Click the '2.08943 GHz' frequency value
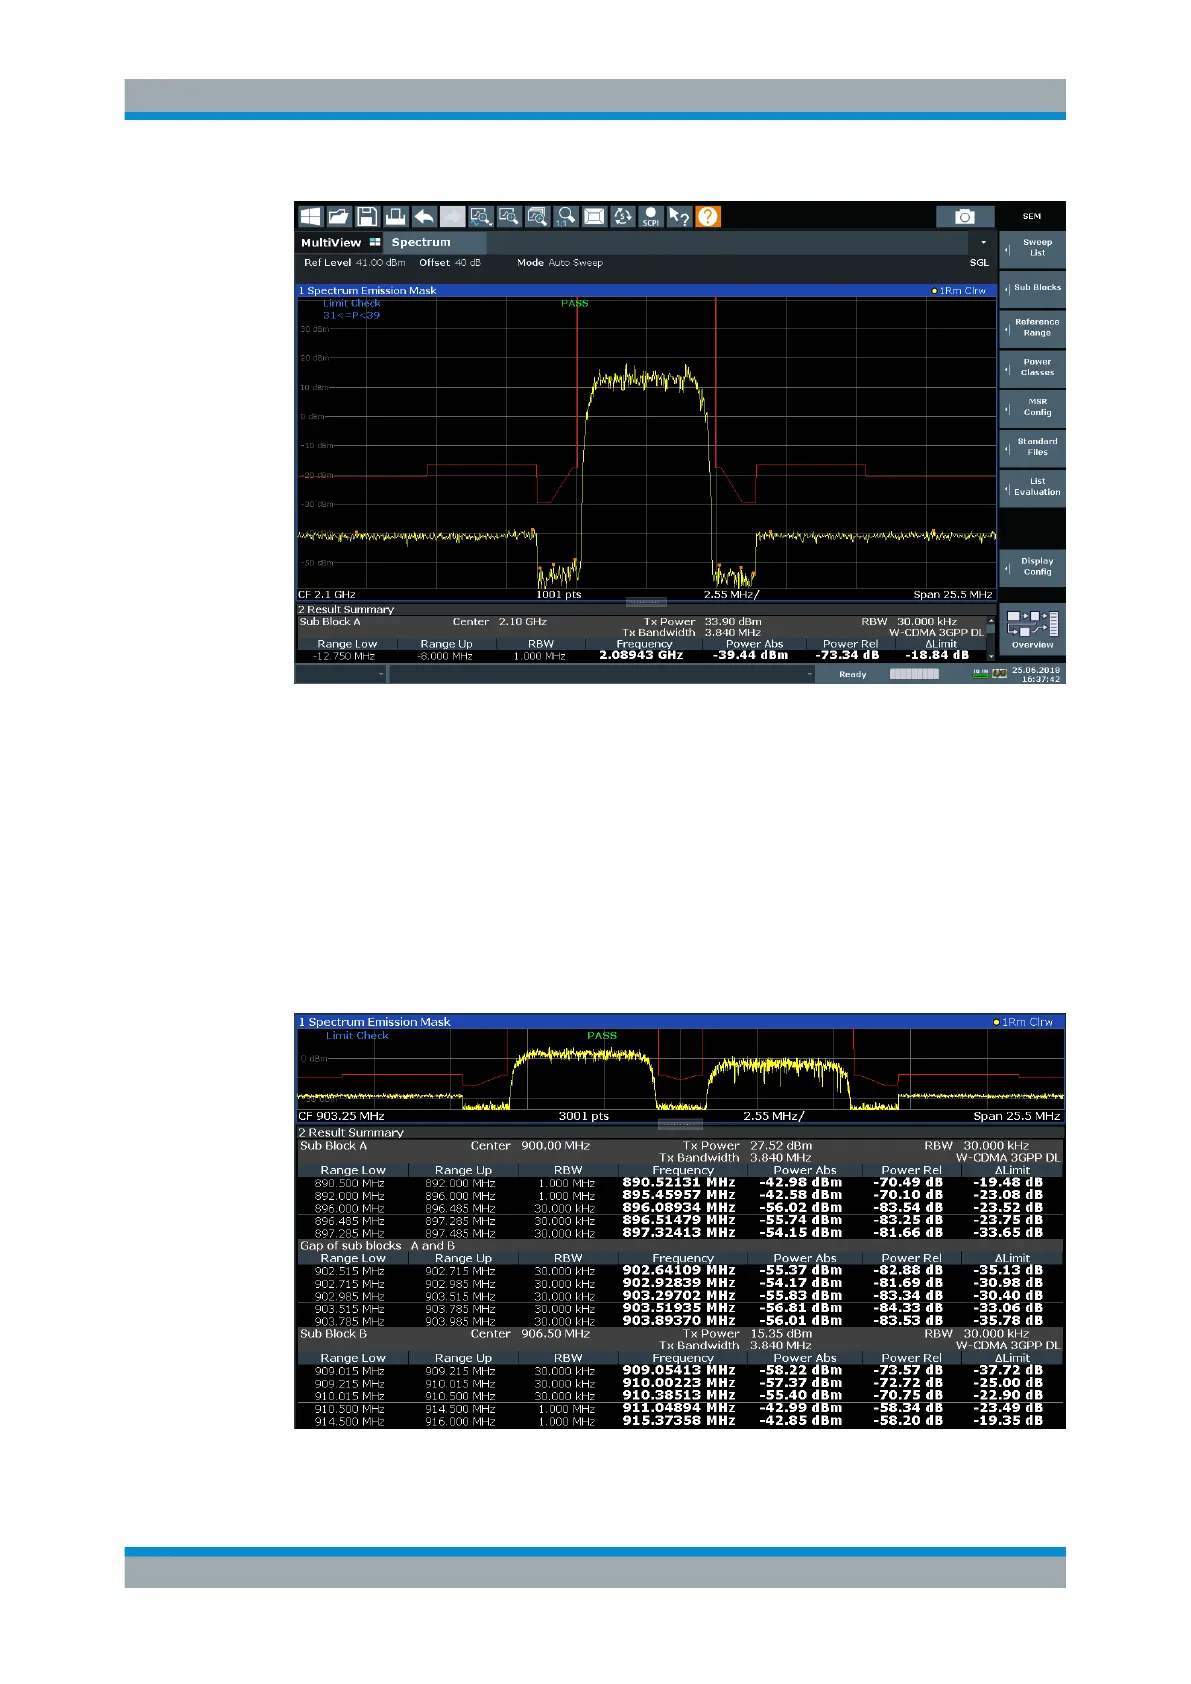The image size is (1191, 1684). click(x=641, y=656)
